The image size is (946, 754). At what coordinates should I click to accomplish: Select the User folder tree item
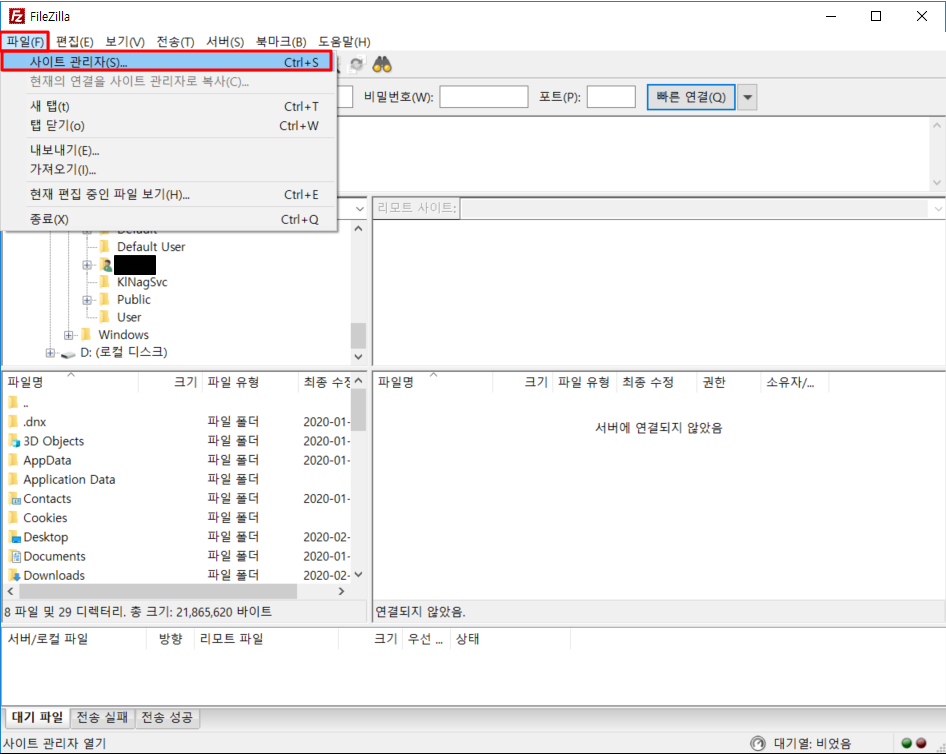(x=129, y=317)
